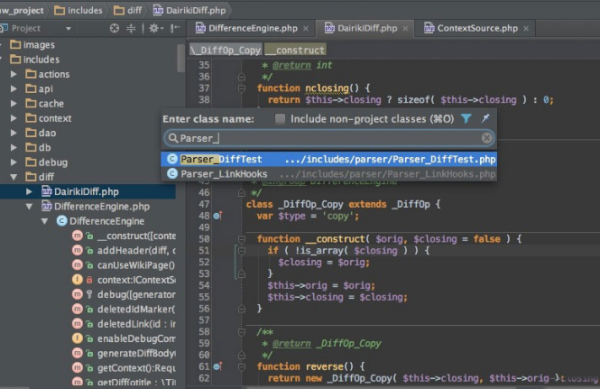This screenshot has height=389, width=600.
Task: Click the scroll-from-source target icon
Action: 114,28
